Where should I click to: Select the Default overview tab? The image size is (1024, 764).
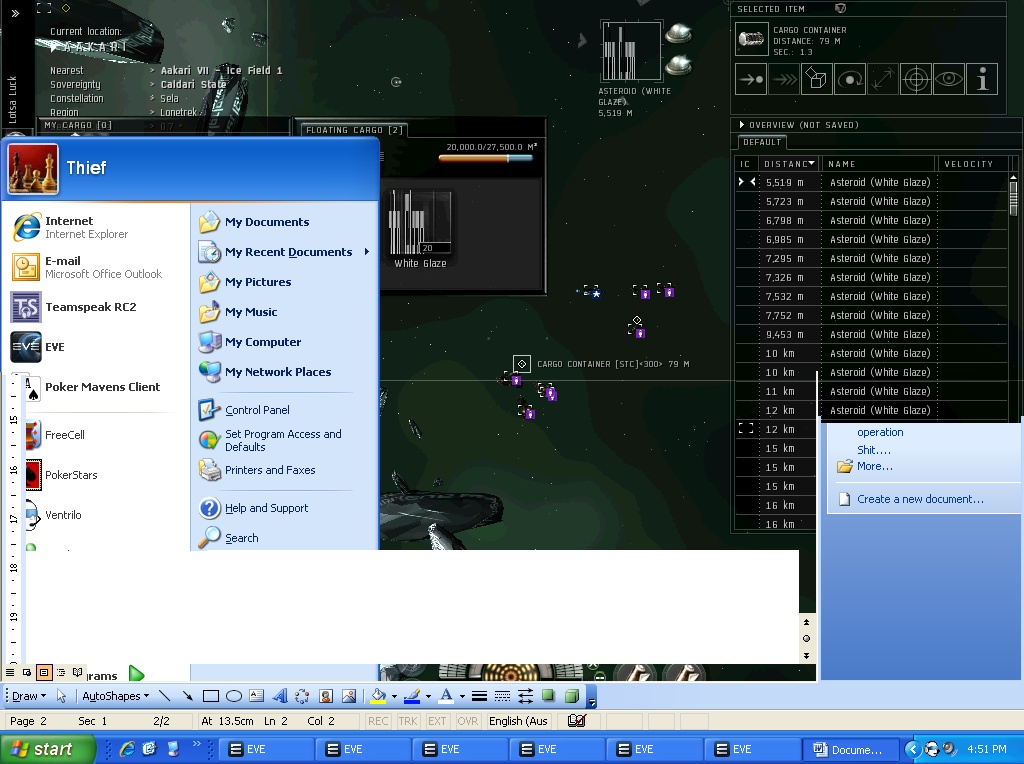point(762,142)
